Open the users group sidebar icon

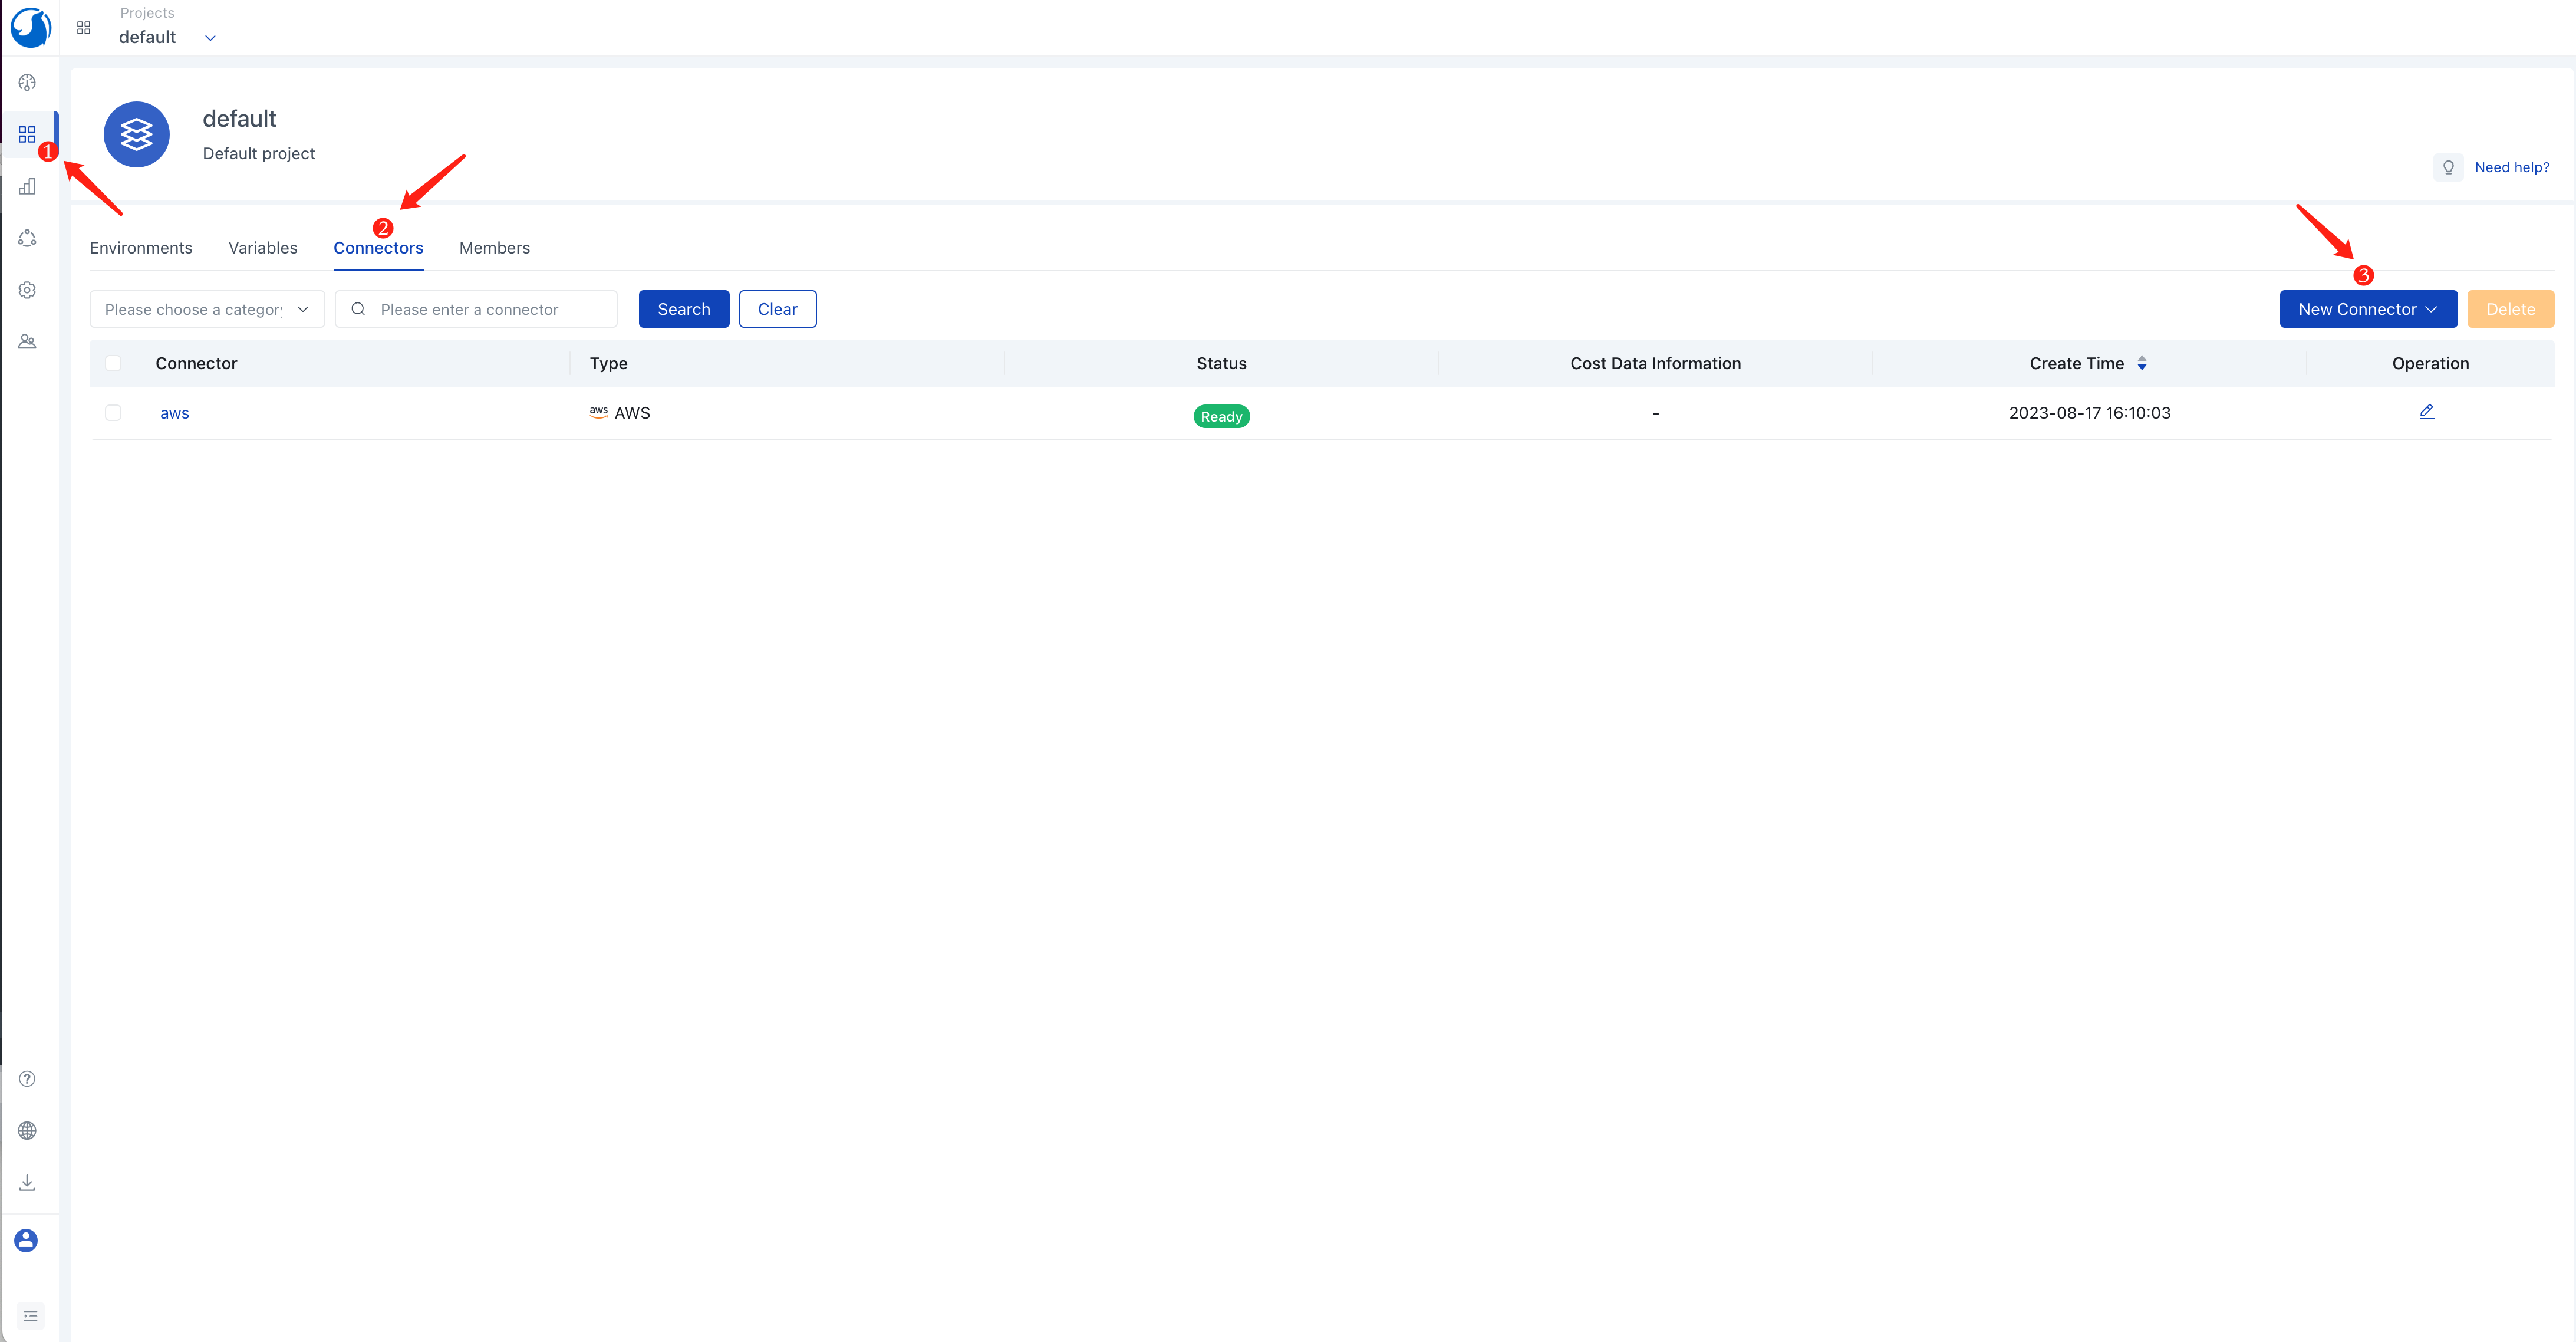[x=27, y=342]
